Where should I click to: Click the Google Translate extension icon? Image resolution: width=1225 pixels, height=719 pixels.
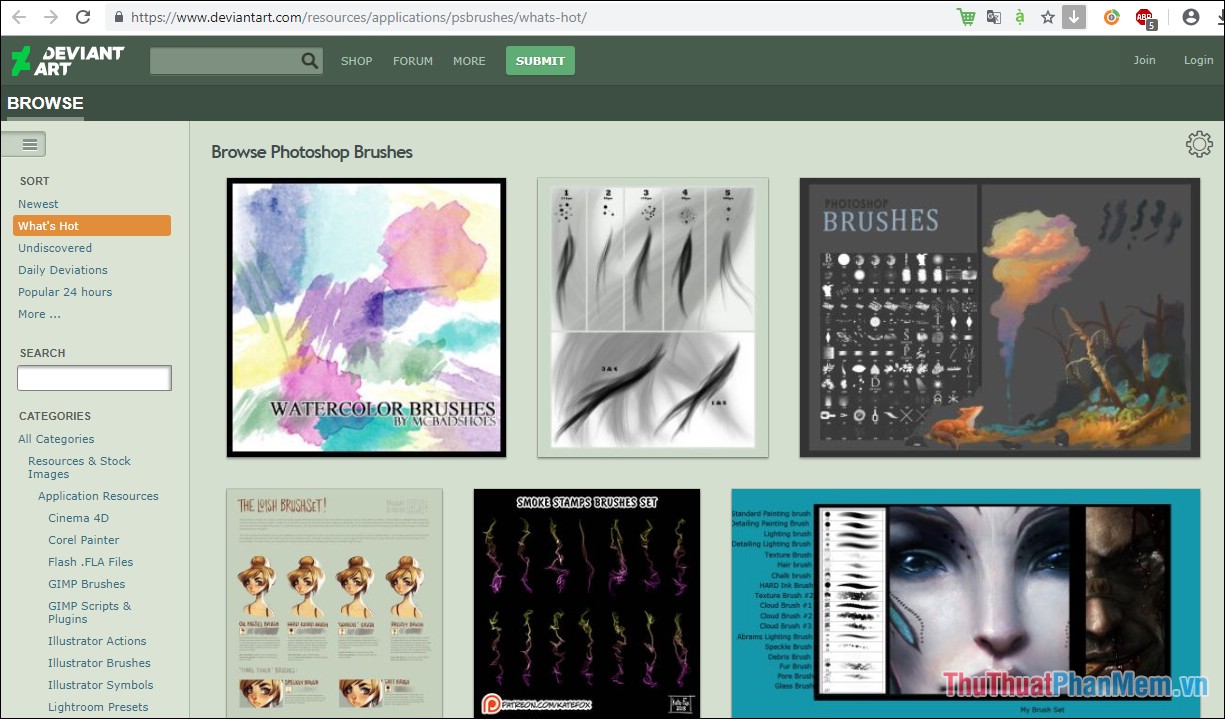[992, 17]
